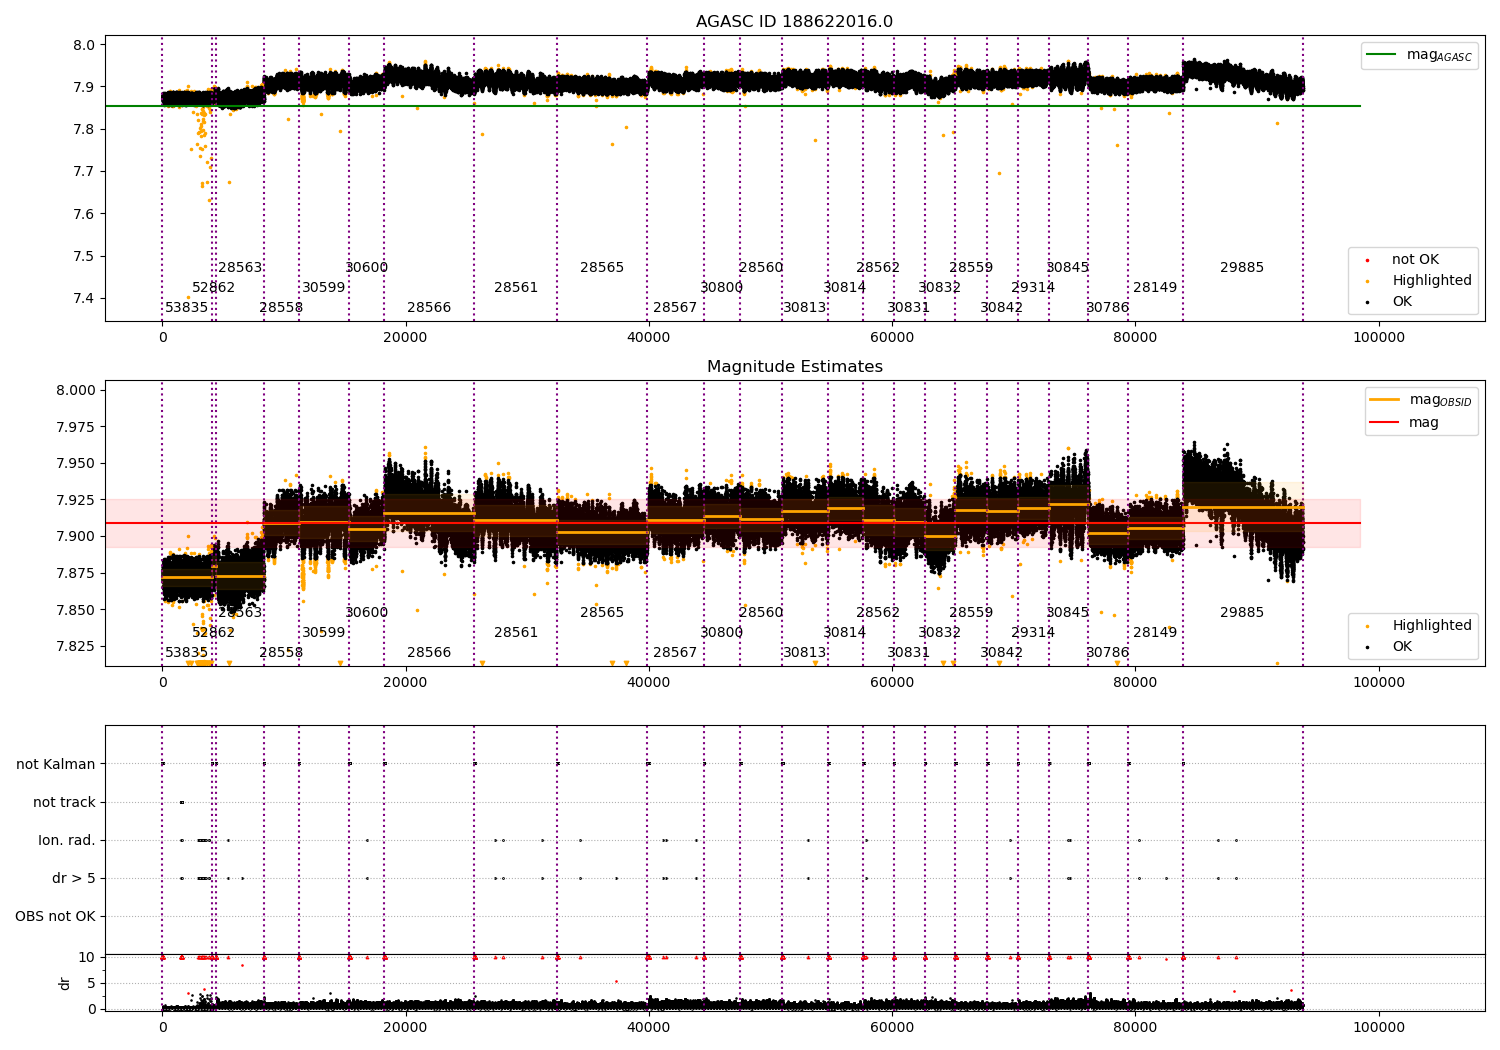Select the 'not track' axis label

pos(64,803)
